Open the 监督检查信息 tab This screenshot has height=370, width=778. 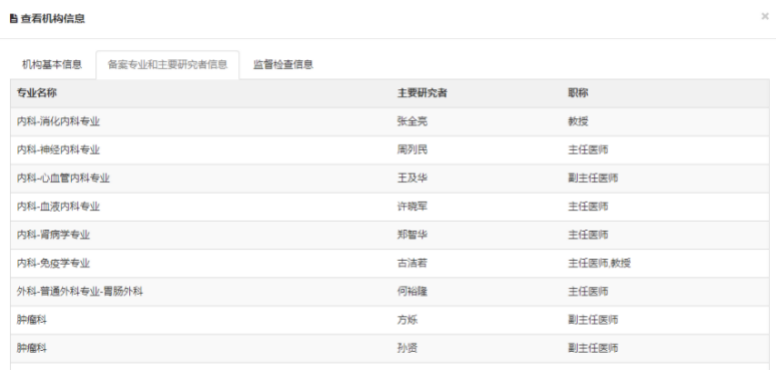283,64
